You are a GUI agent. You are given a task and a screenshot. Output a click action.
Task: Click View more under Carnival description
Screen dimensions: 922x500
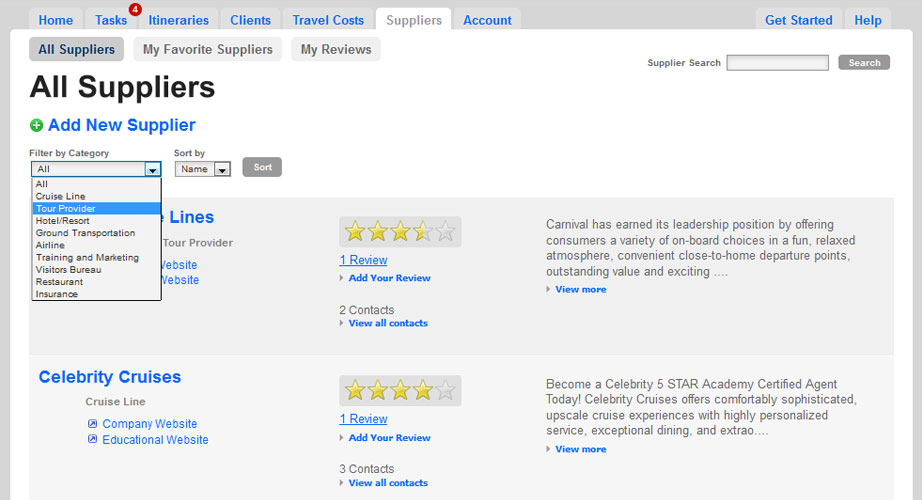coord(581,289)
